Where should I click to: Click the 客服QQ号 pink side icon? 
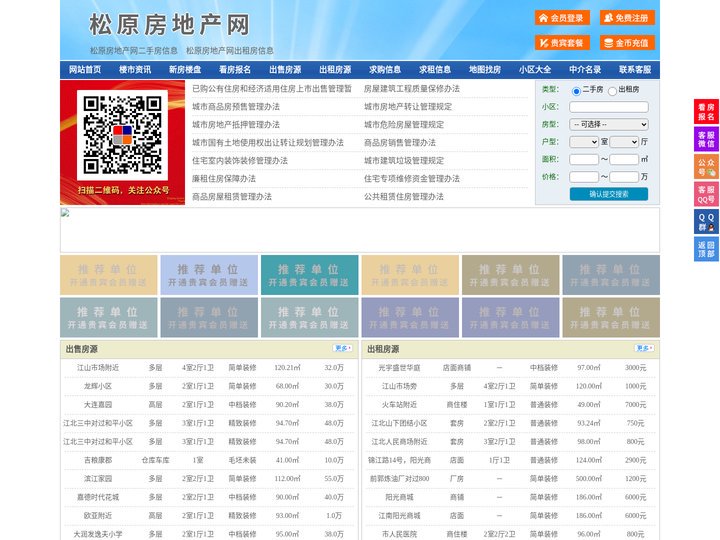tap(706, 194)
